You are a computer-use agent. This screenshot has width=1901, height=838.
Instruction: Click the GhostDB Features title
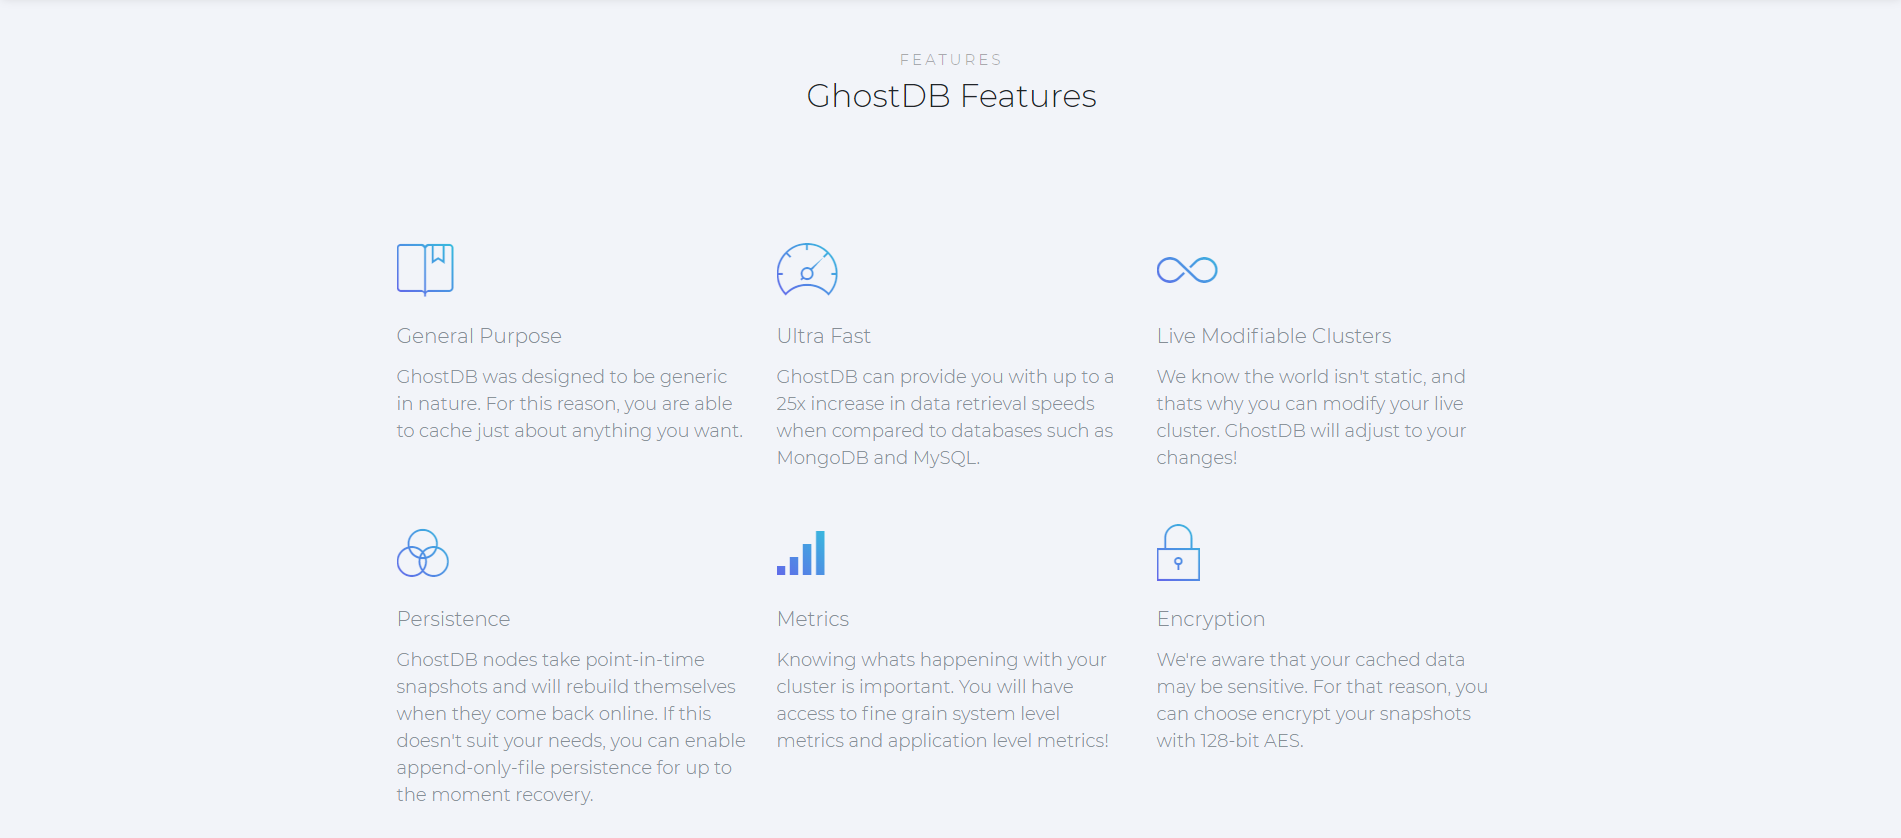tap(951, 96)
